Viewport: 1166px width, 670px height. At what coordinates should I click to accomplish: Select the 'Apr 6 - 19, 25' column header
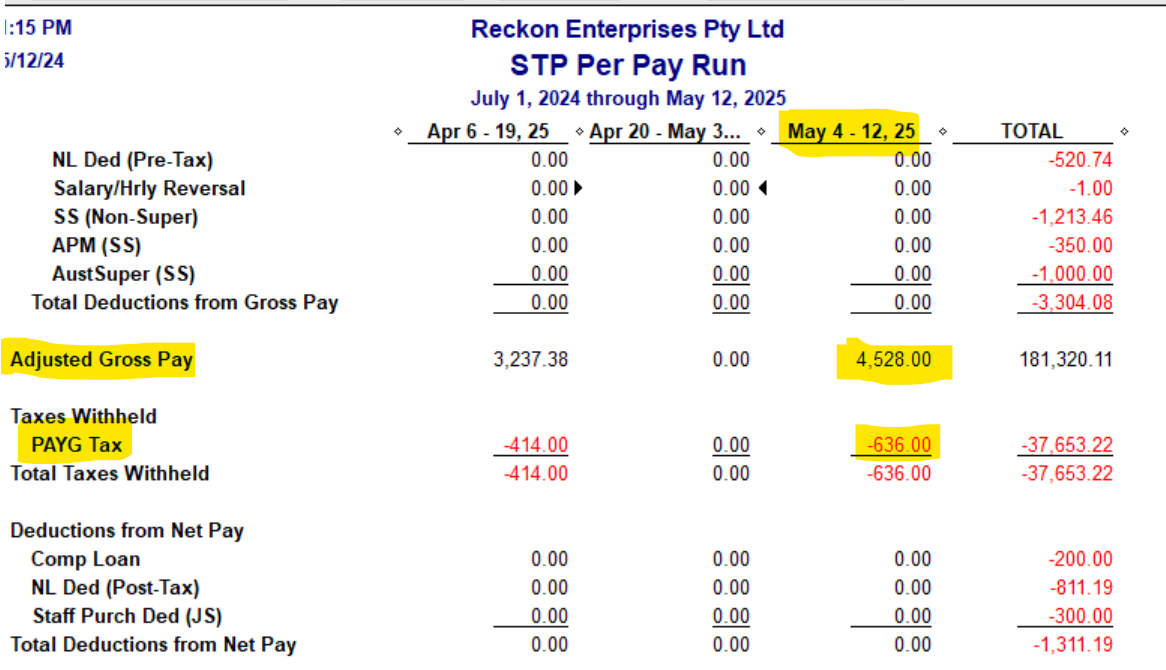coord(488,132)
